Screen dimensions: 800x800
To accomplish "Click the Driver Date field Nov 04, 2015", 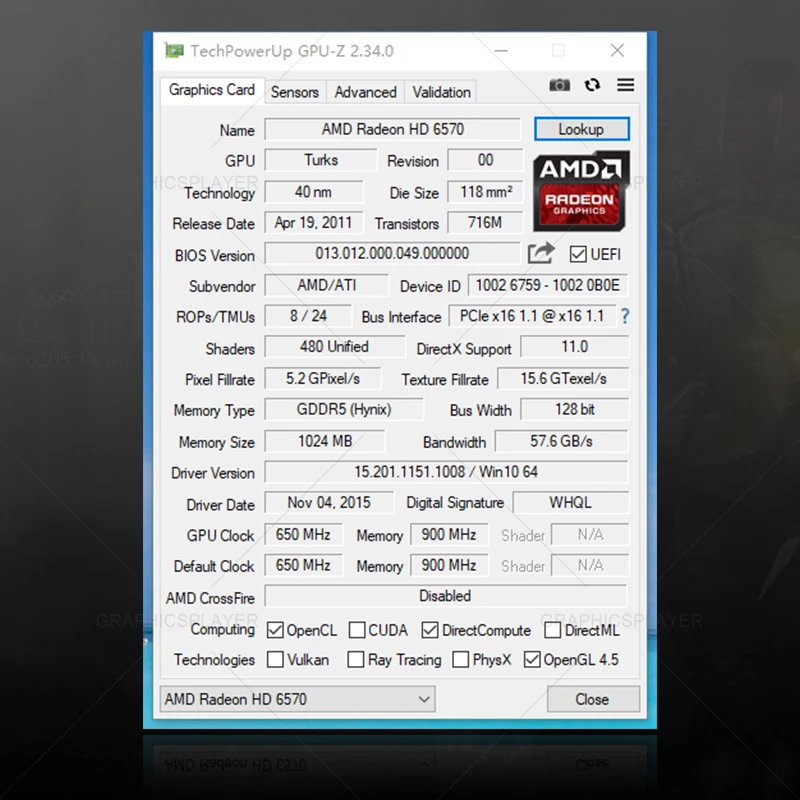I will click(329, 503).
